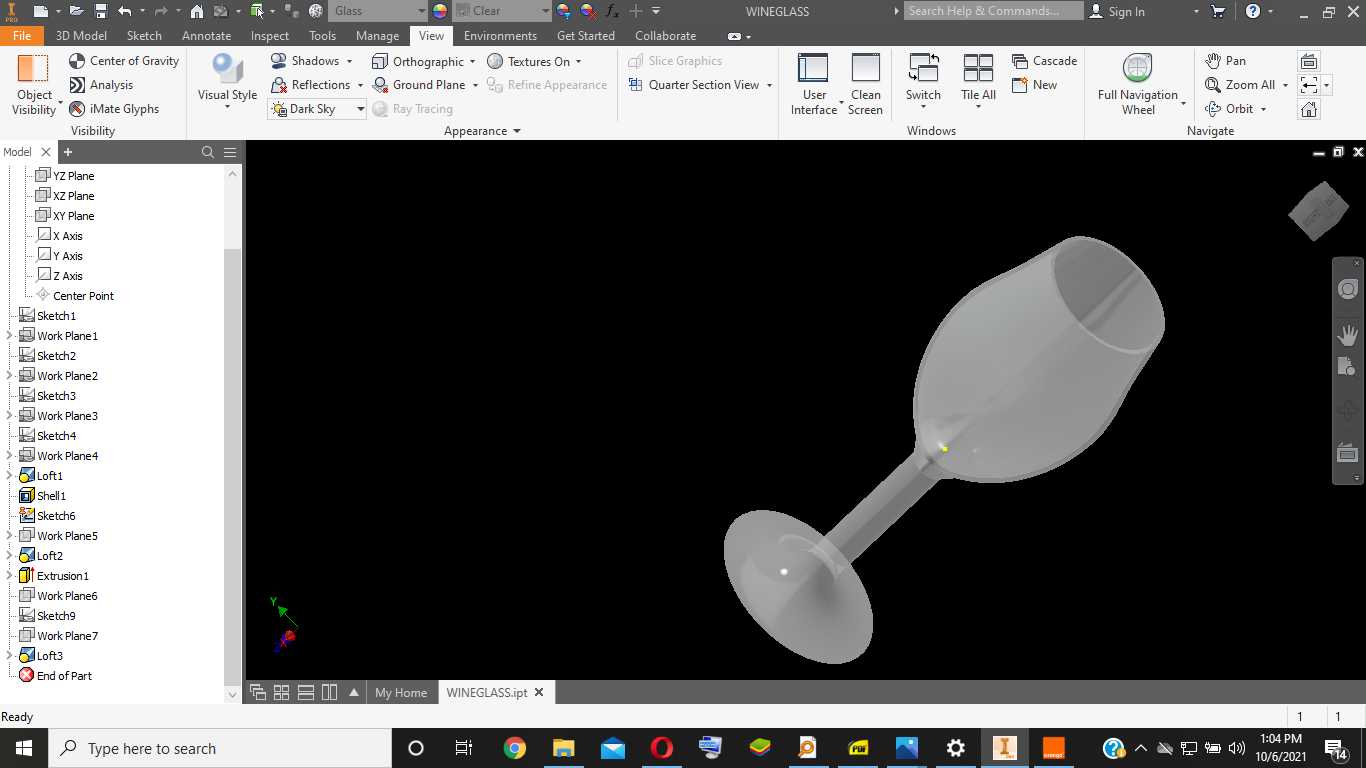Expand the Loft1 feature node
1366x768 pixels.
[9, 476]
